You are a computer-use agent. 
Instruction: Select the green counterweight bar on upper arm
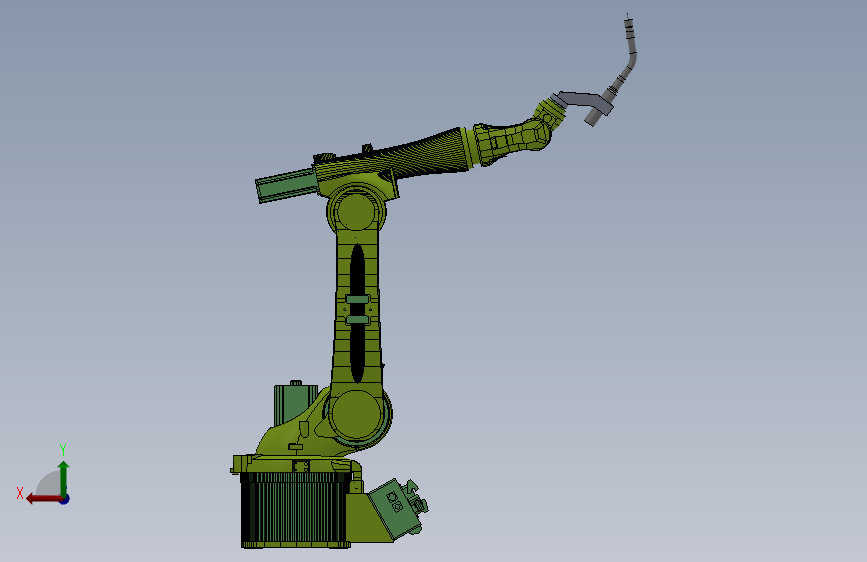286,185
